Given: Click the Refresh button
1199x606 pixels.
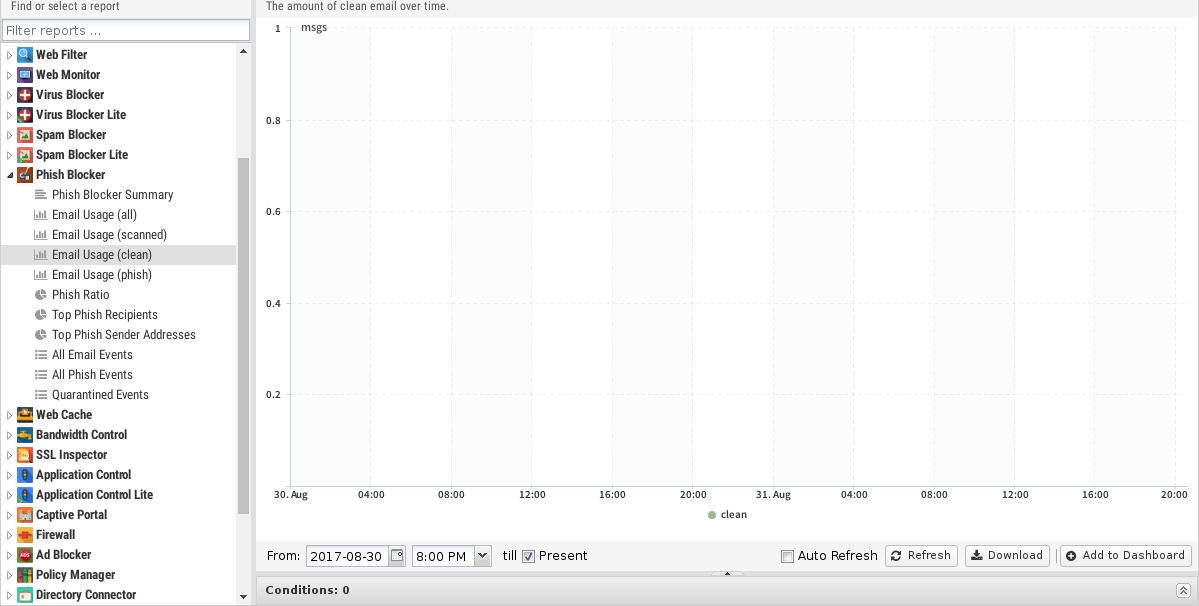Looking at the screenshot, I should coord(921,556).
